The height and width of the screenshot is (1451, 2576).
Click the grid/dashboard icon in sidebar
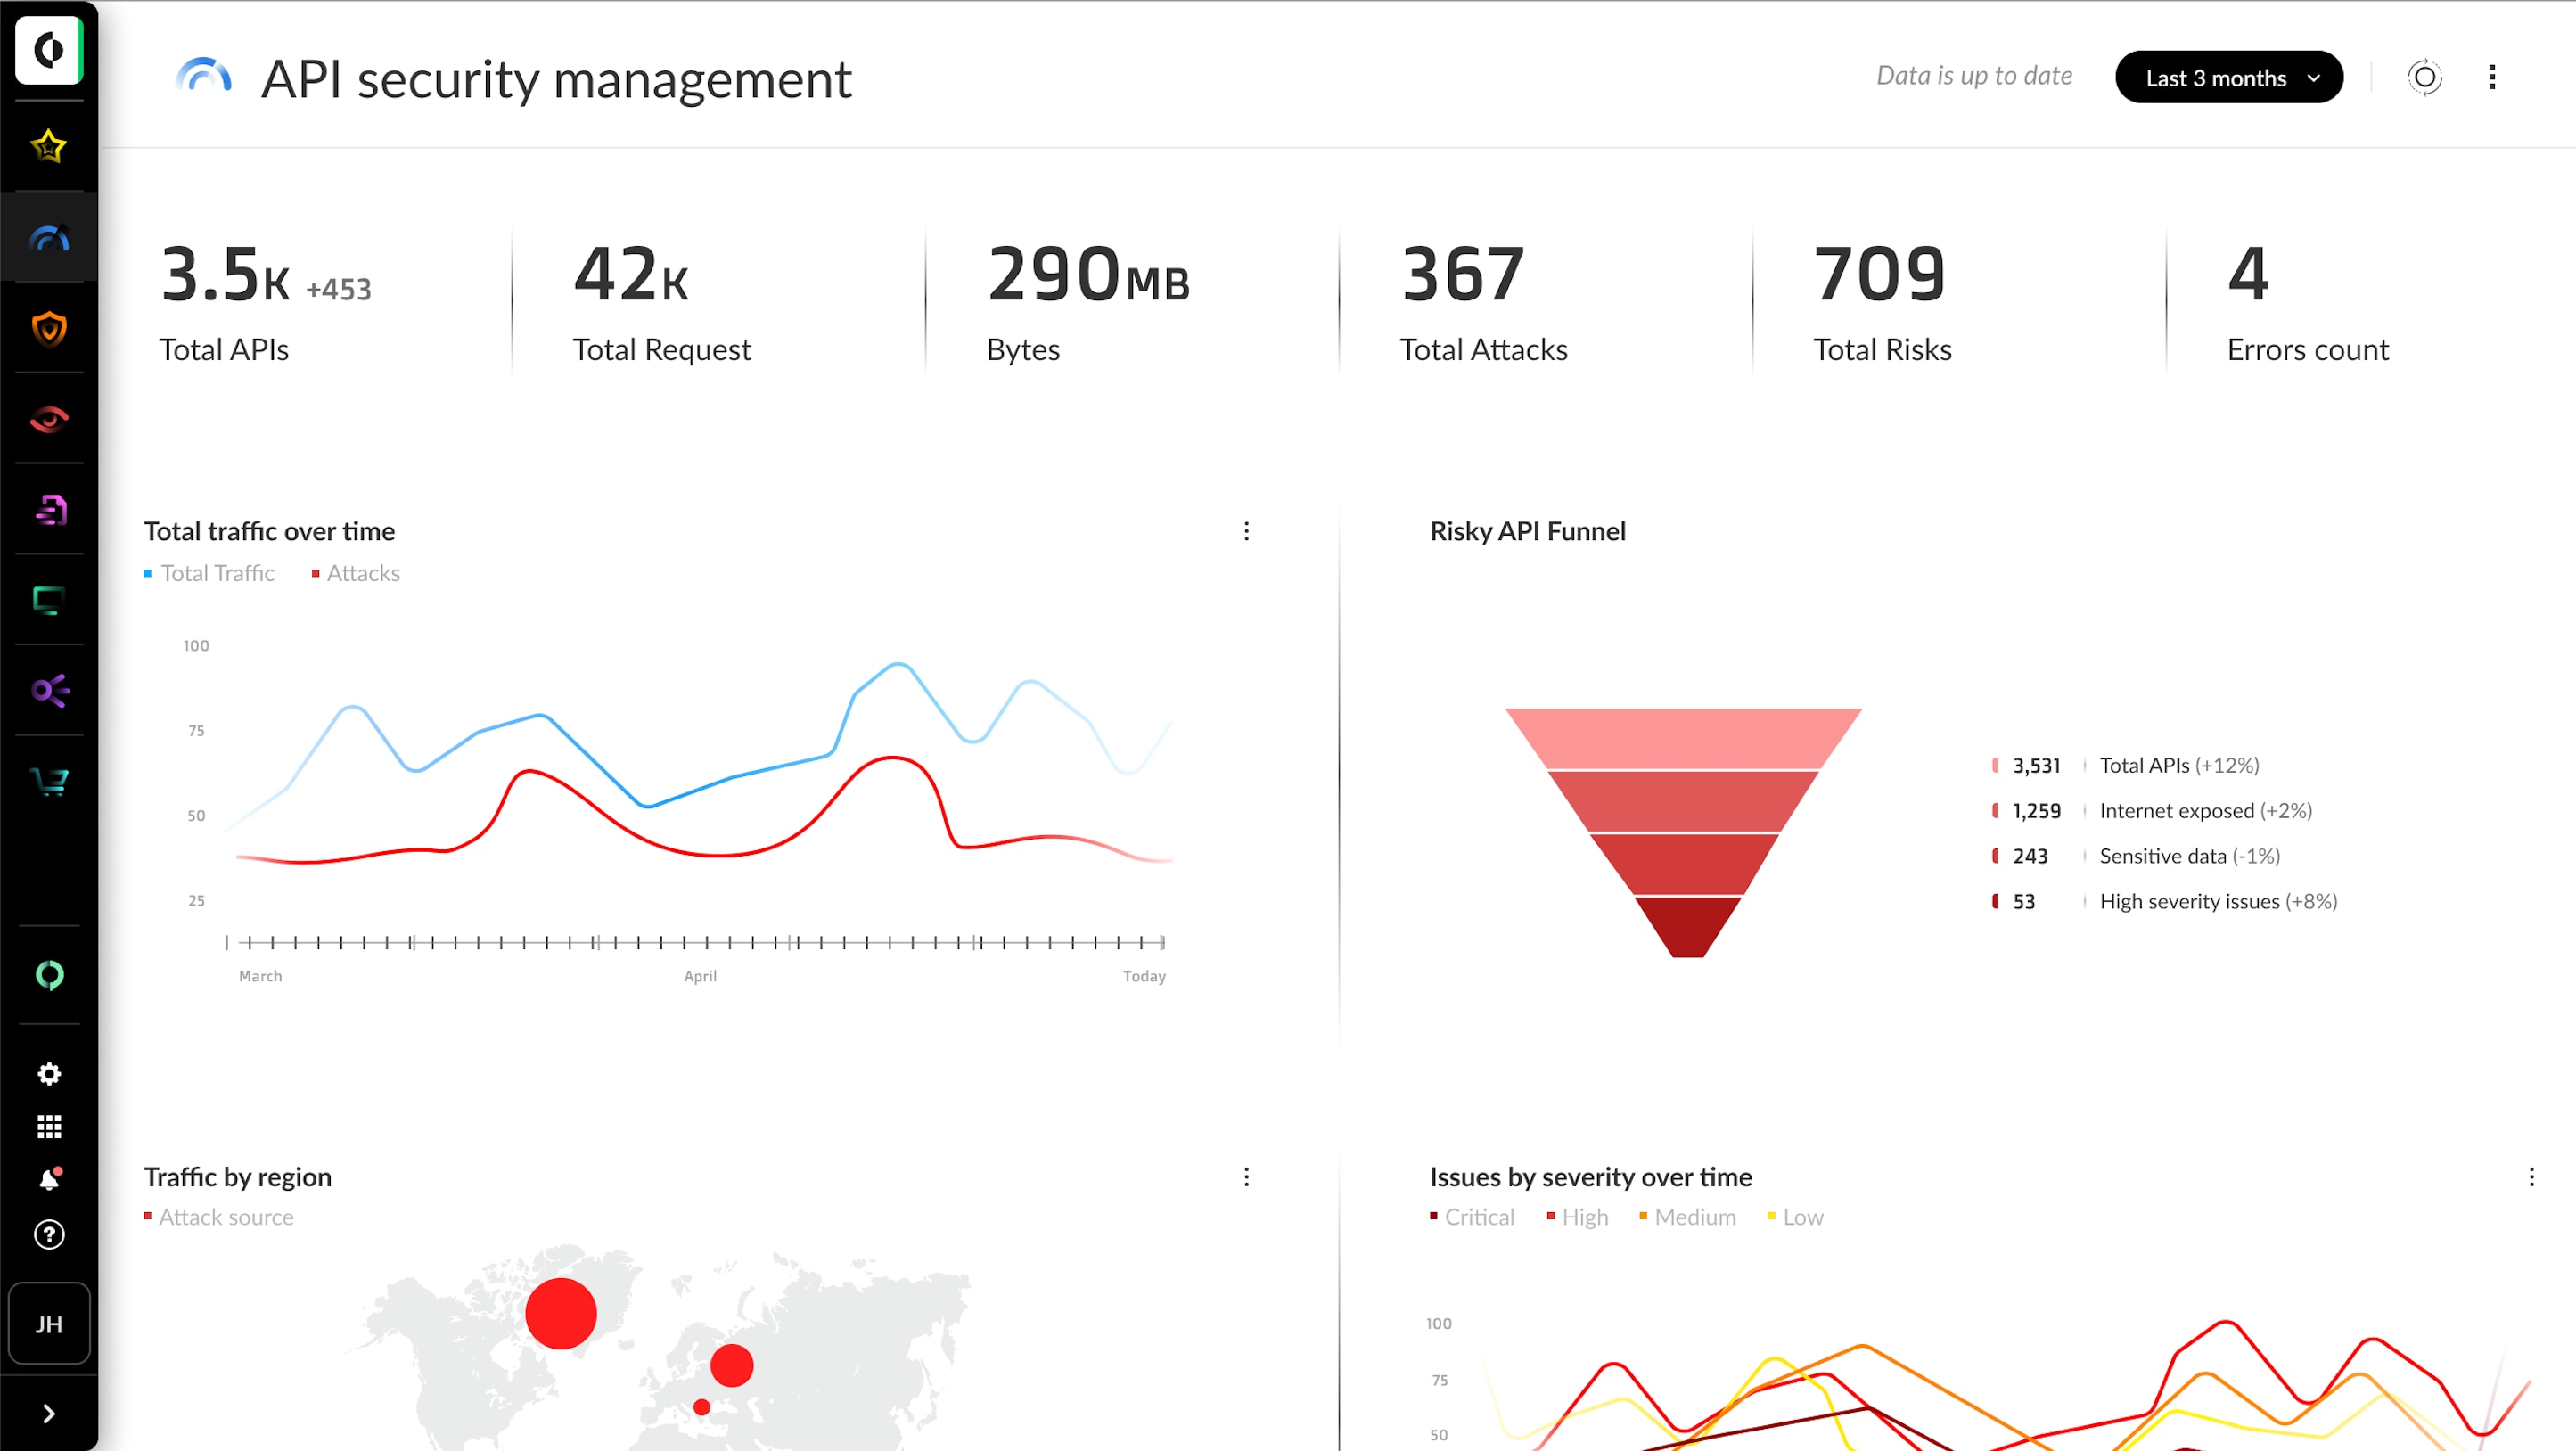tap(48, 1127)
